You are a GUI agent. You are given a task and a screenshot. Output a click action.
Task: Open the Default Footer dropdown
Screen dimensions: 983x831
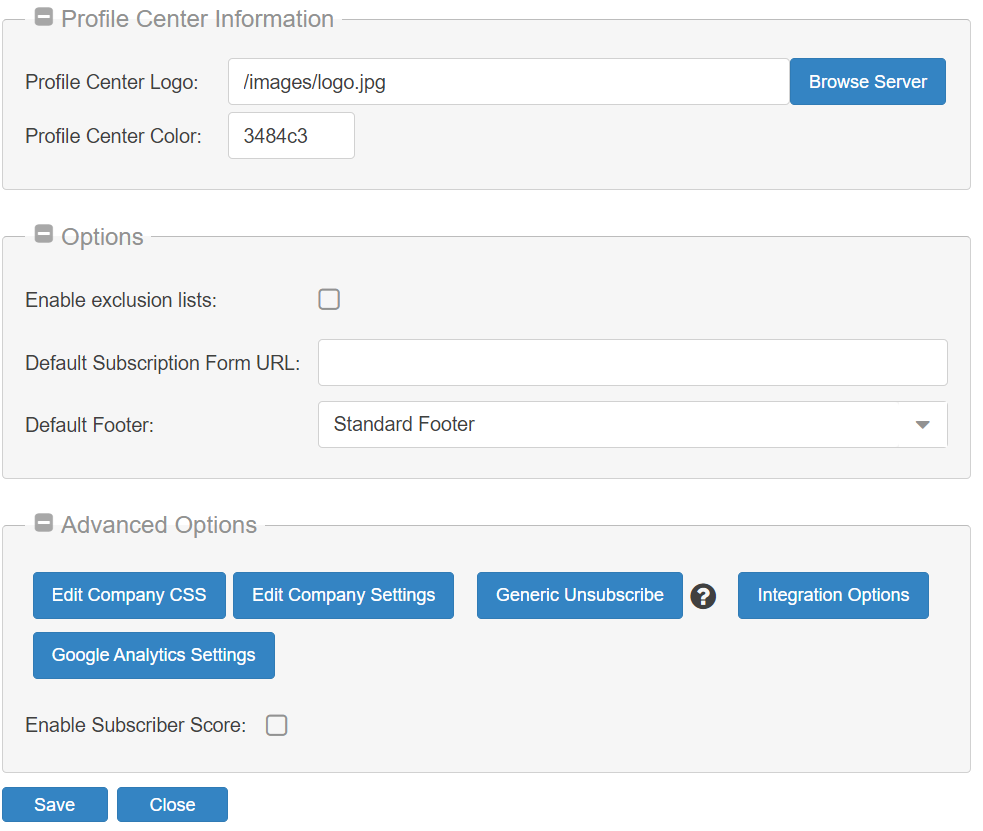pyautogui.click(x=633, y=424)
